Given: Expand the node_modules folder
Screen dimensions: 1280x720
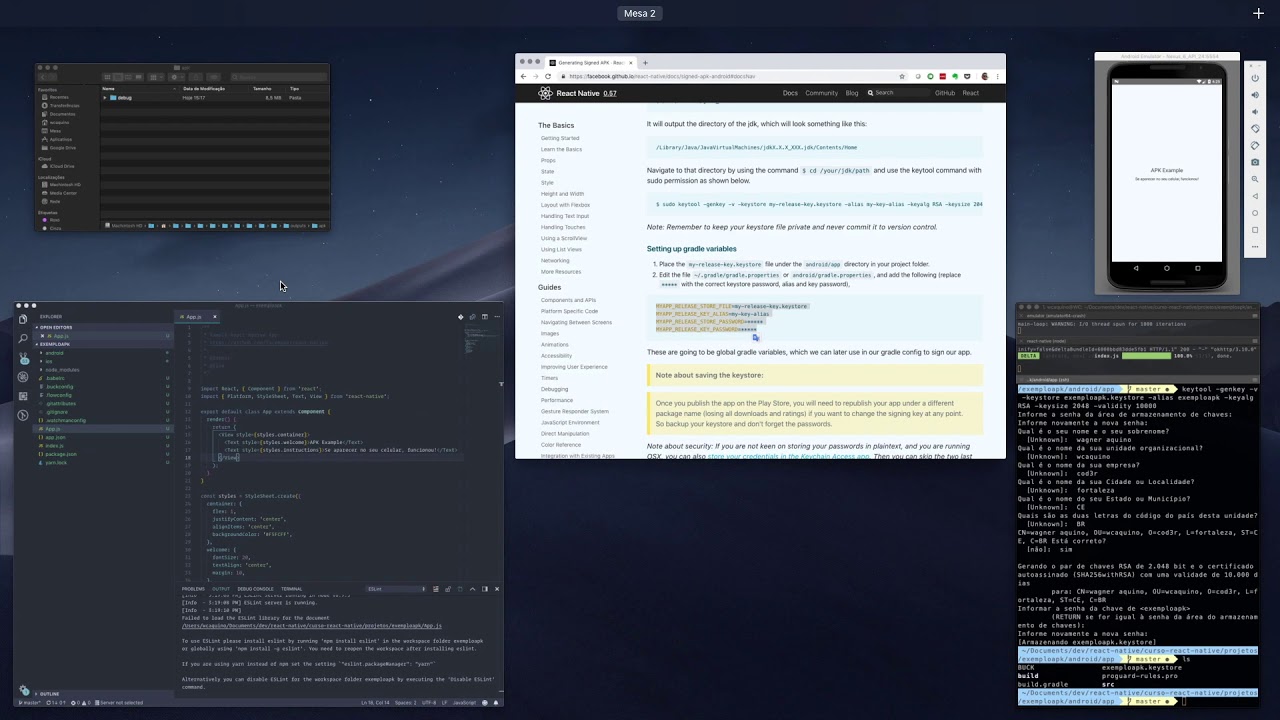Looking at the screenshot, I should tap(62, 370).
